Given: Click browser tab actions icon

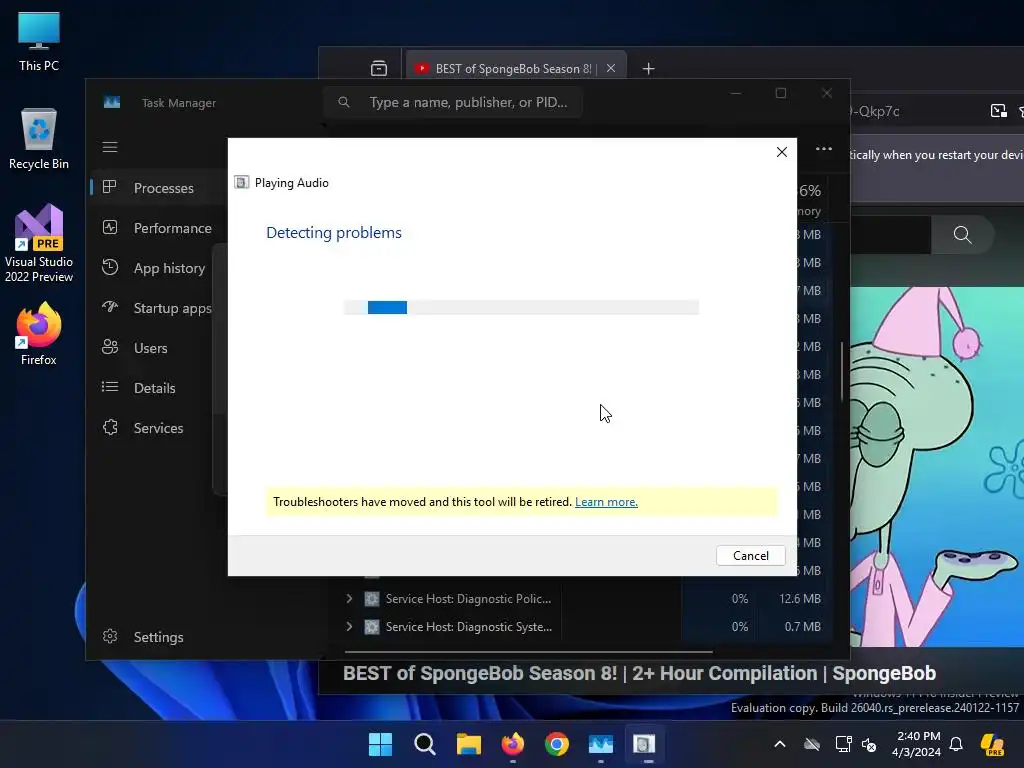Looking at the screenshot, I should coord(379,68).
